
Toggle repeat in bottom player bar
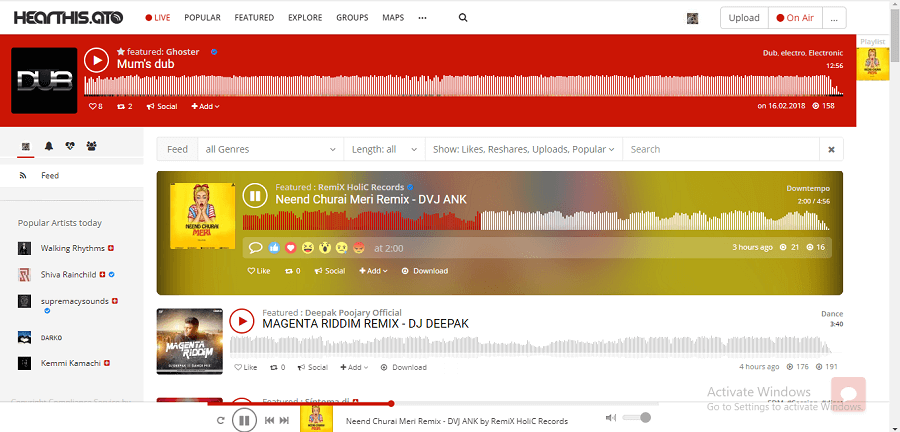220,421
